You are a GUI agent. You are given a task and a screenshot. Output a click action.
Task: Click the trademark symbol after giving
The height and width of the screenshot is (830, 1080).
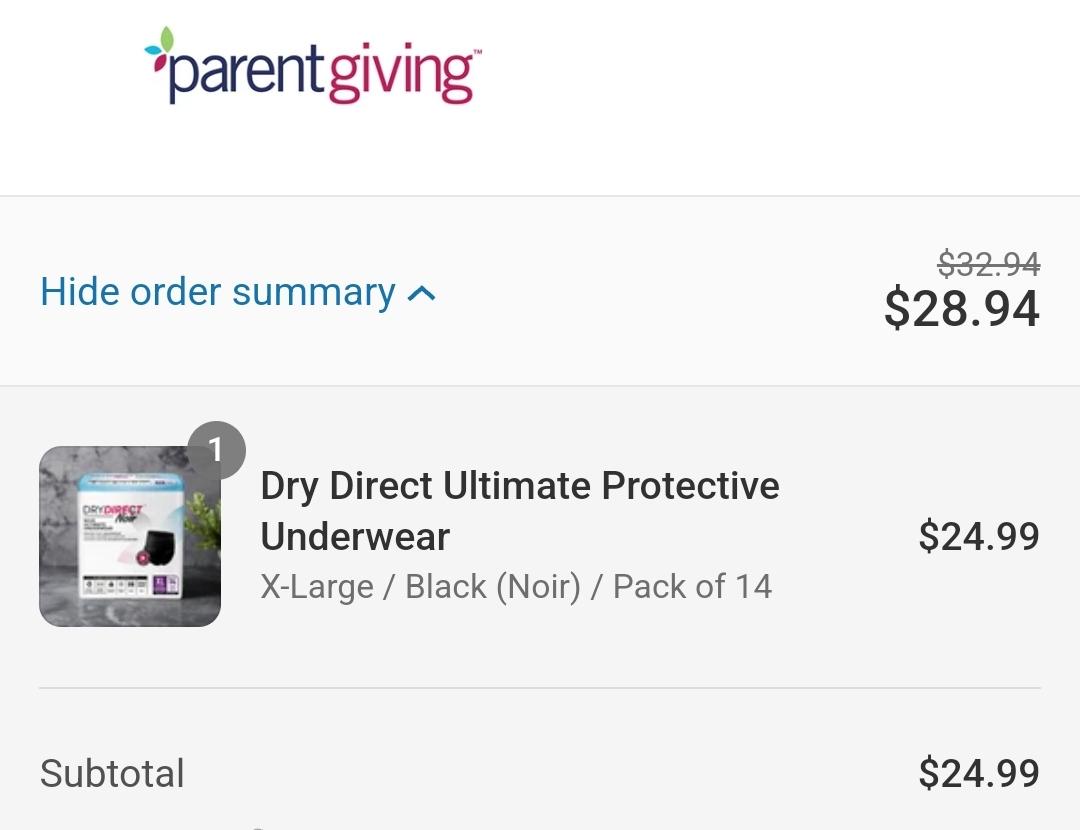[478, 51]
